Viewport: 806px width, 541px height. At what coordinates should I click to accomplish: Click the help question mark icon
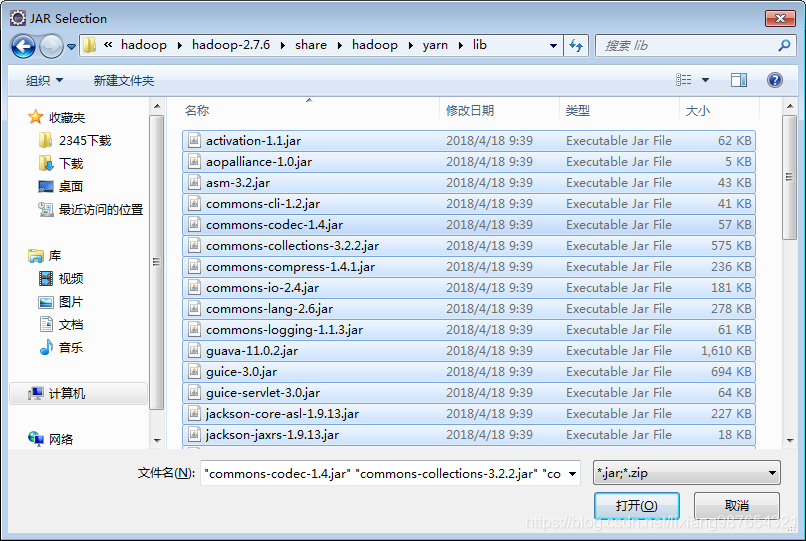coord(775,80)
